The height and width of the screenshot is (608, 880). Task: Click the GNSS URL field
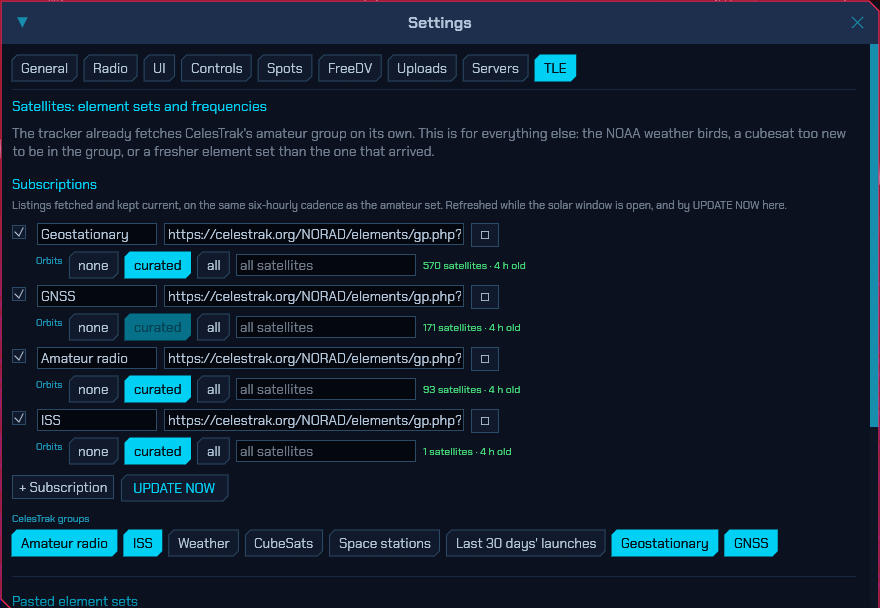pos(314,296)
